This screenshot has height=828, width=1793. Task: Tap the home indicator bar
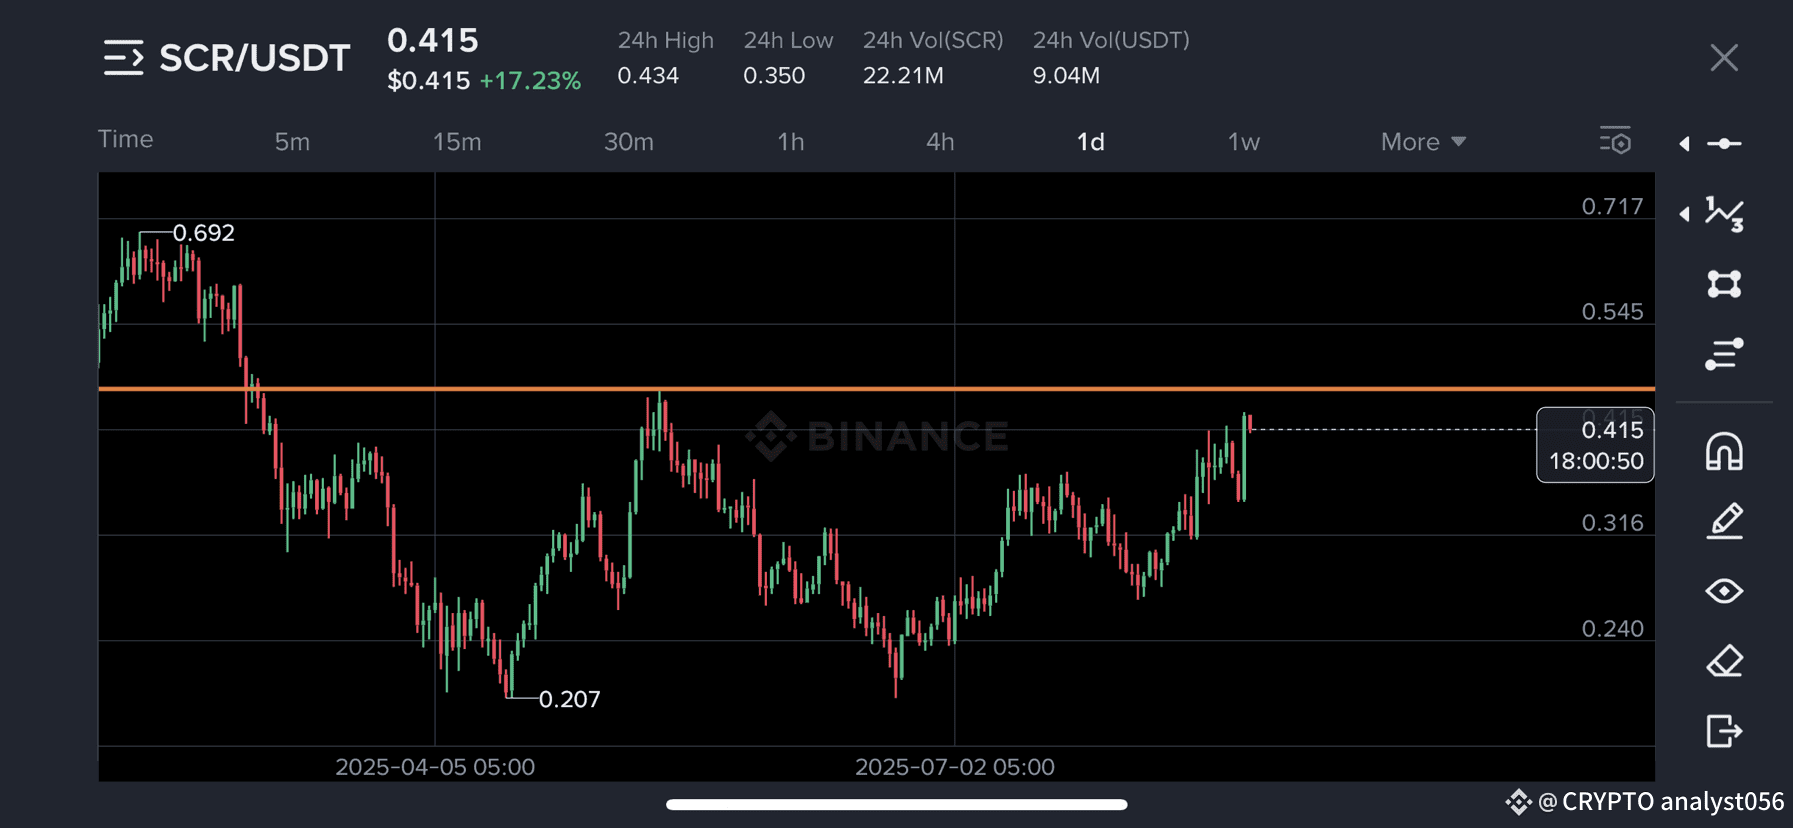[897, 804]
